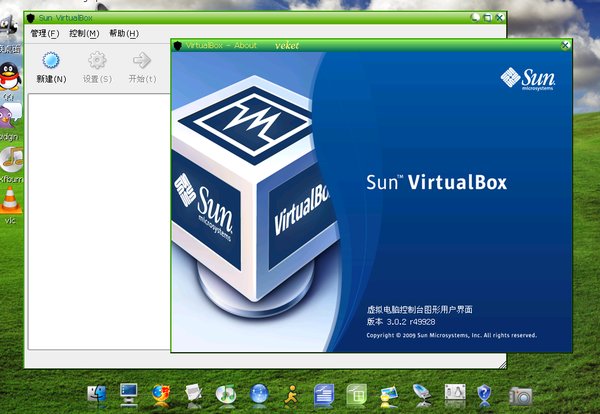Screen dimensions: 600x414
Task: Minimize the Sun VirtualBox main window
Action: (x=475, y=18)
